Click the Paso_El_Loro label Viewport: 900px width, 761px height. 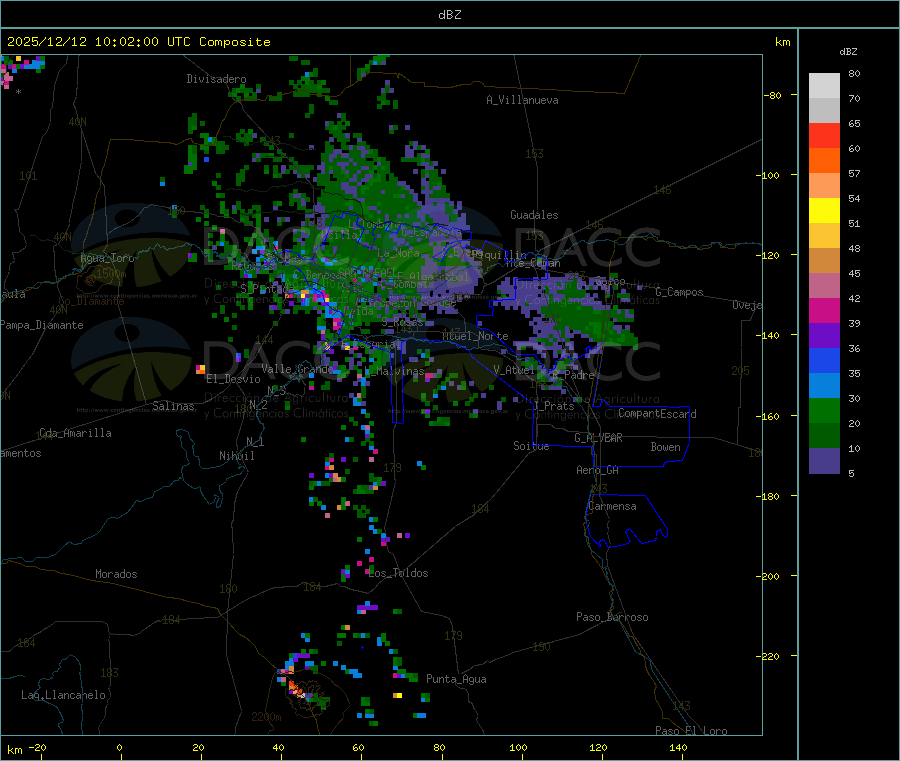(692, 731)
